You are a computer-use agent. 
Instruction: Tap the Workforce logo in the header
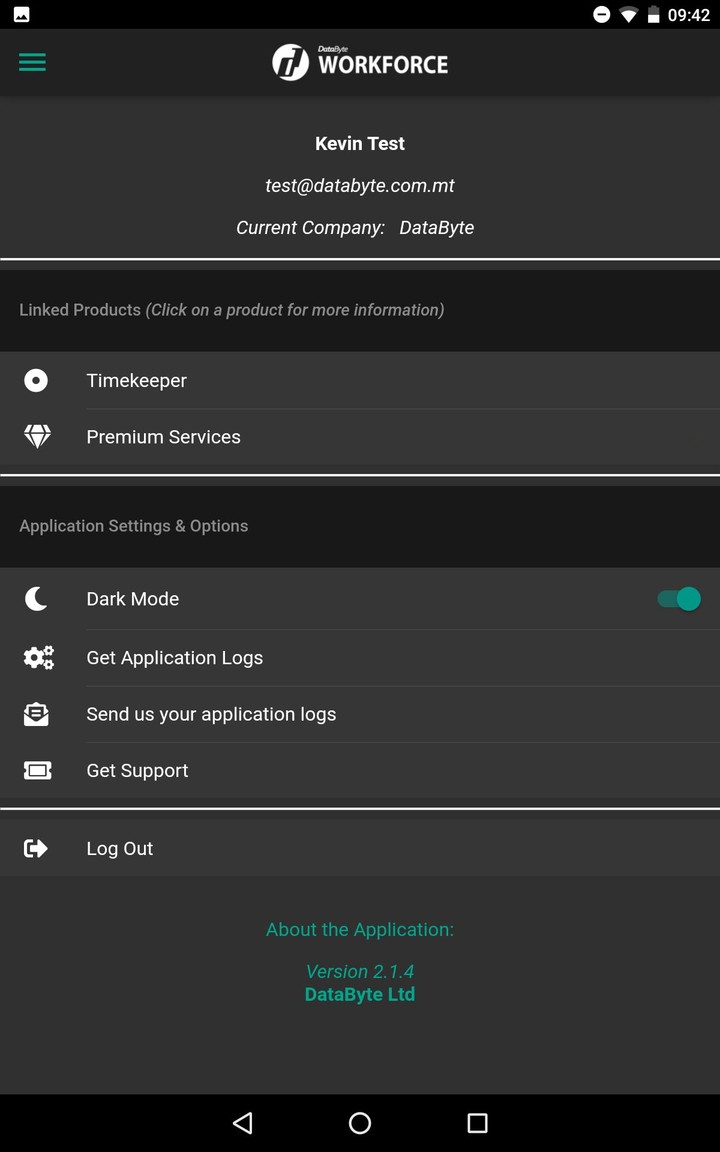360,62
